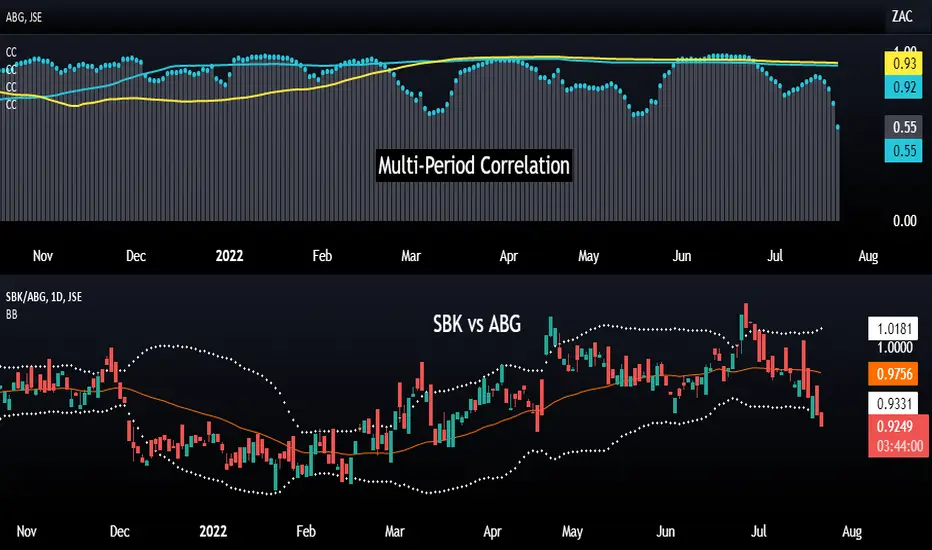This screenshot has height=550, width=932.
Task: Click Jul on the SBK/ABG pane time axis
Action: click(758, 532)
